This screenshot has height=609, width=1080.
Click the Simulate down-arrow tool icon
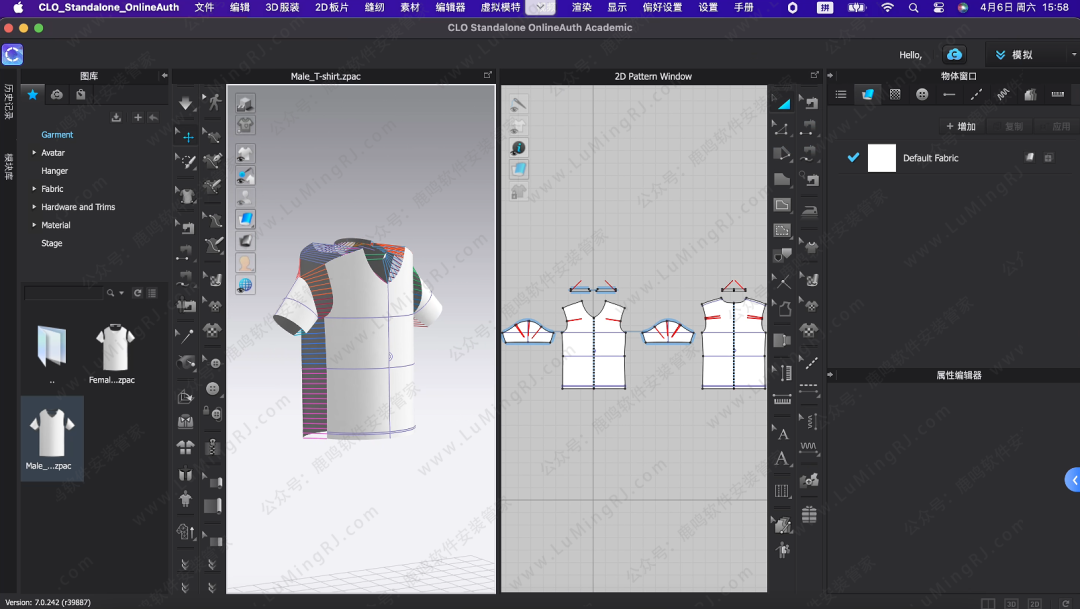(x=186, y=103)
